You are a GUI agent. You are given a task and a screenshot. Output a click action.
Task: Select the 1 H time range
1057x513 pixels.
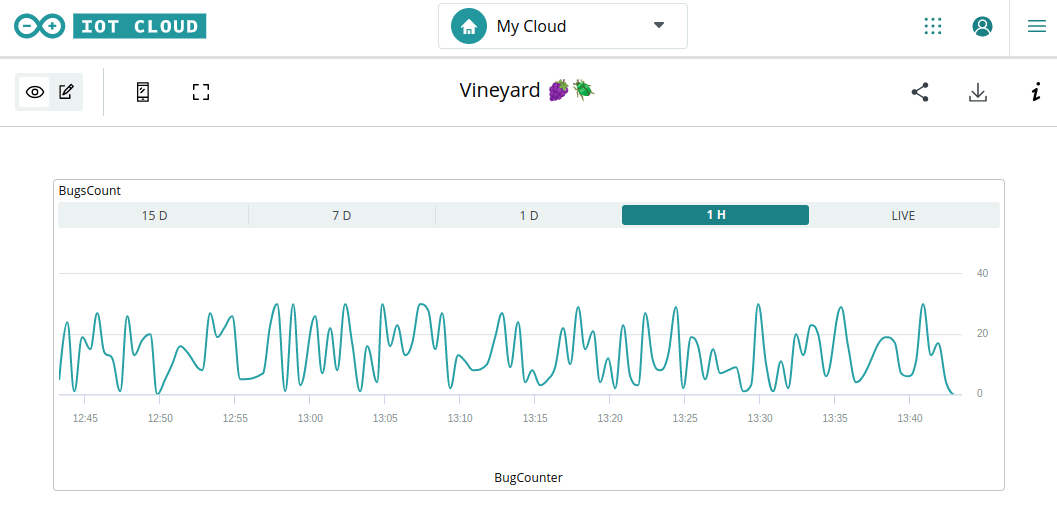coord(715,215)
